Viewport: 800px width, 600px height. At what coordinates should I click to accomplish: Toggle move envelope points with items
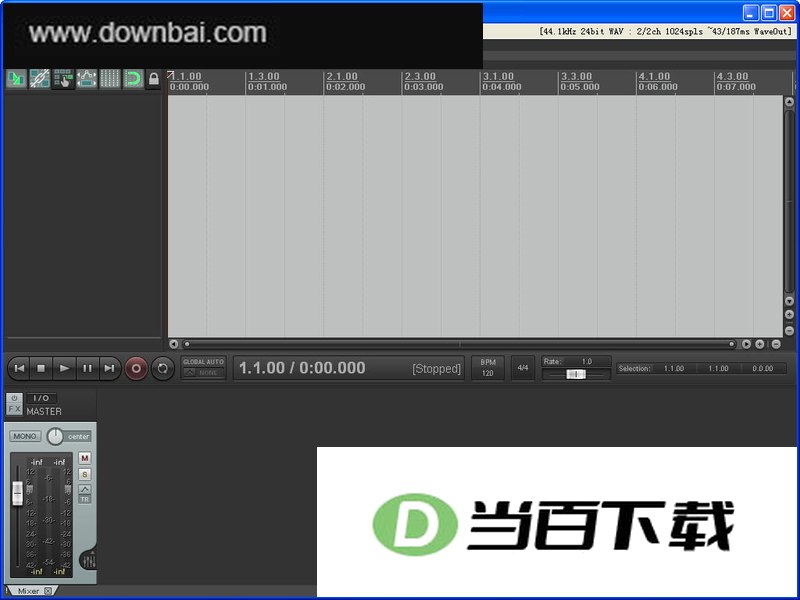click(x=86, y=79)
